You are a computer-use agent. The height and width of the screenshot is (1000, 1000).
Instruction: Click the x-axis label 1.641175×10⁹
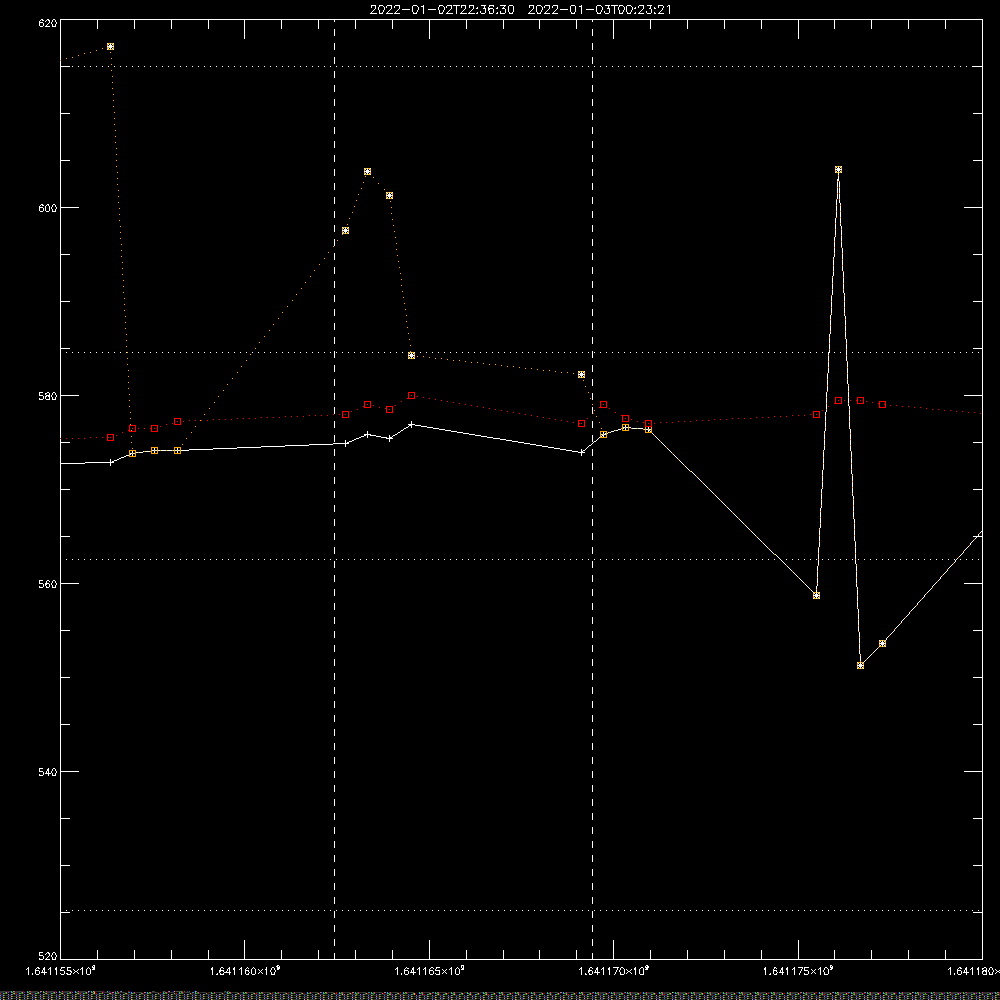(798, 971)
